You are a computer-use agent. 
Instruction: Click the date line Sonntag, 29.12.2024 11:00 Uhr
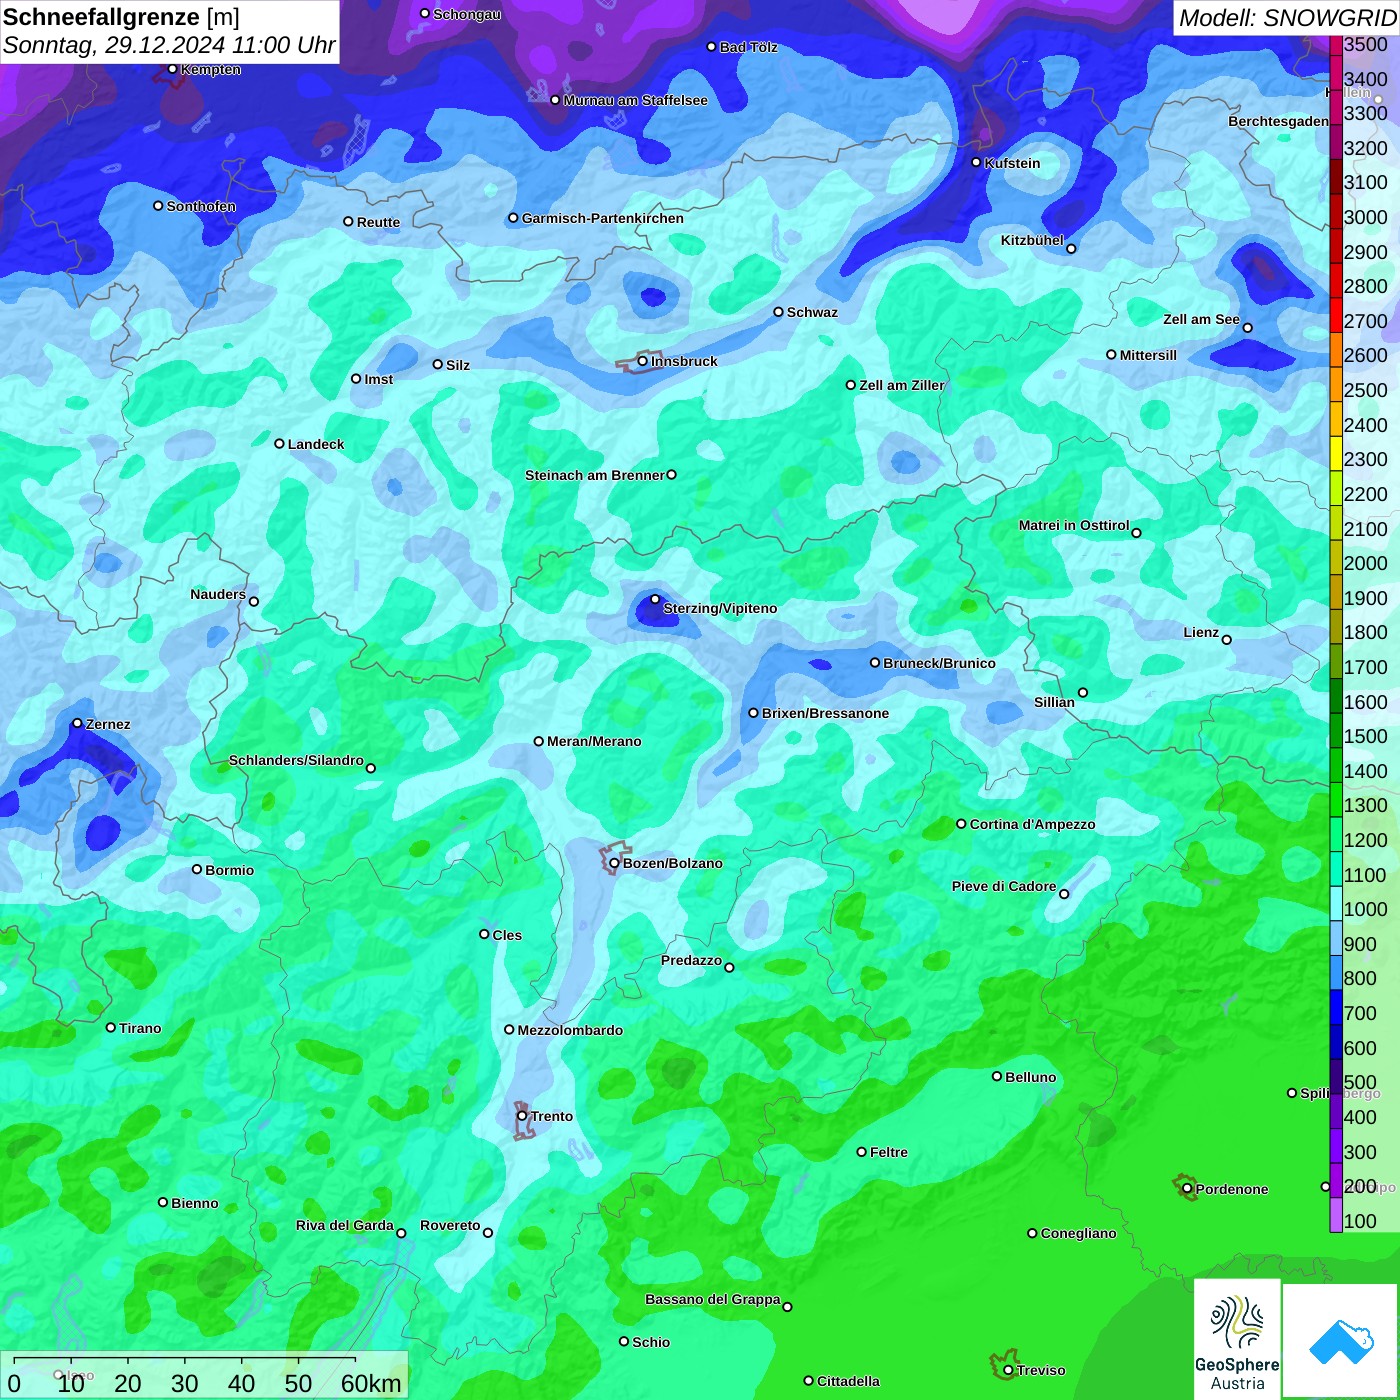(x=169, y=45)
